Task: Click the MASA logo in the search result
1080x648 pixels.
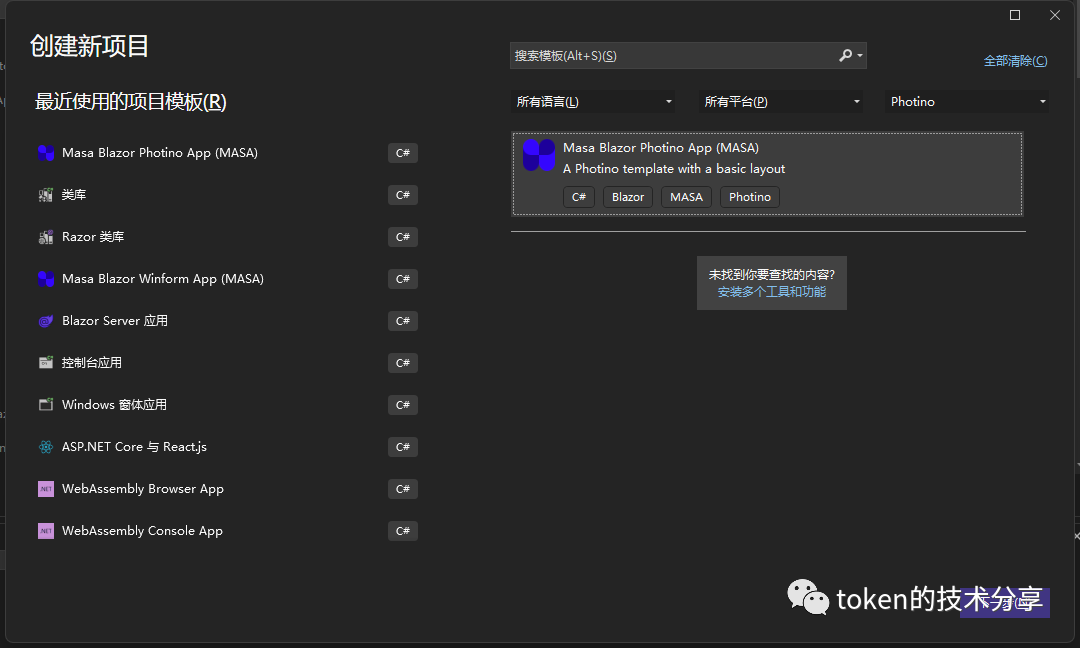Action: [x=539, y=155]
